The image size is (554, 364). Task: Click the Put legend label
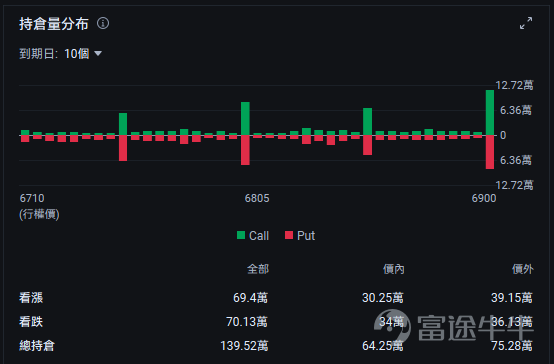(306, 235)
